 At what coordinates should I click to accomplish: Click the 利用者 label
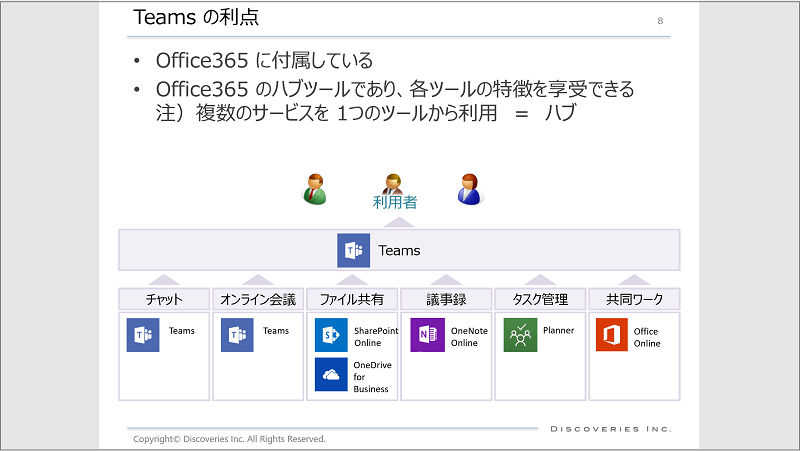(395, 203)
